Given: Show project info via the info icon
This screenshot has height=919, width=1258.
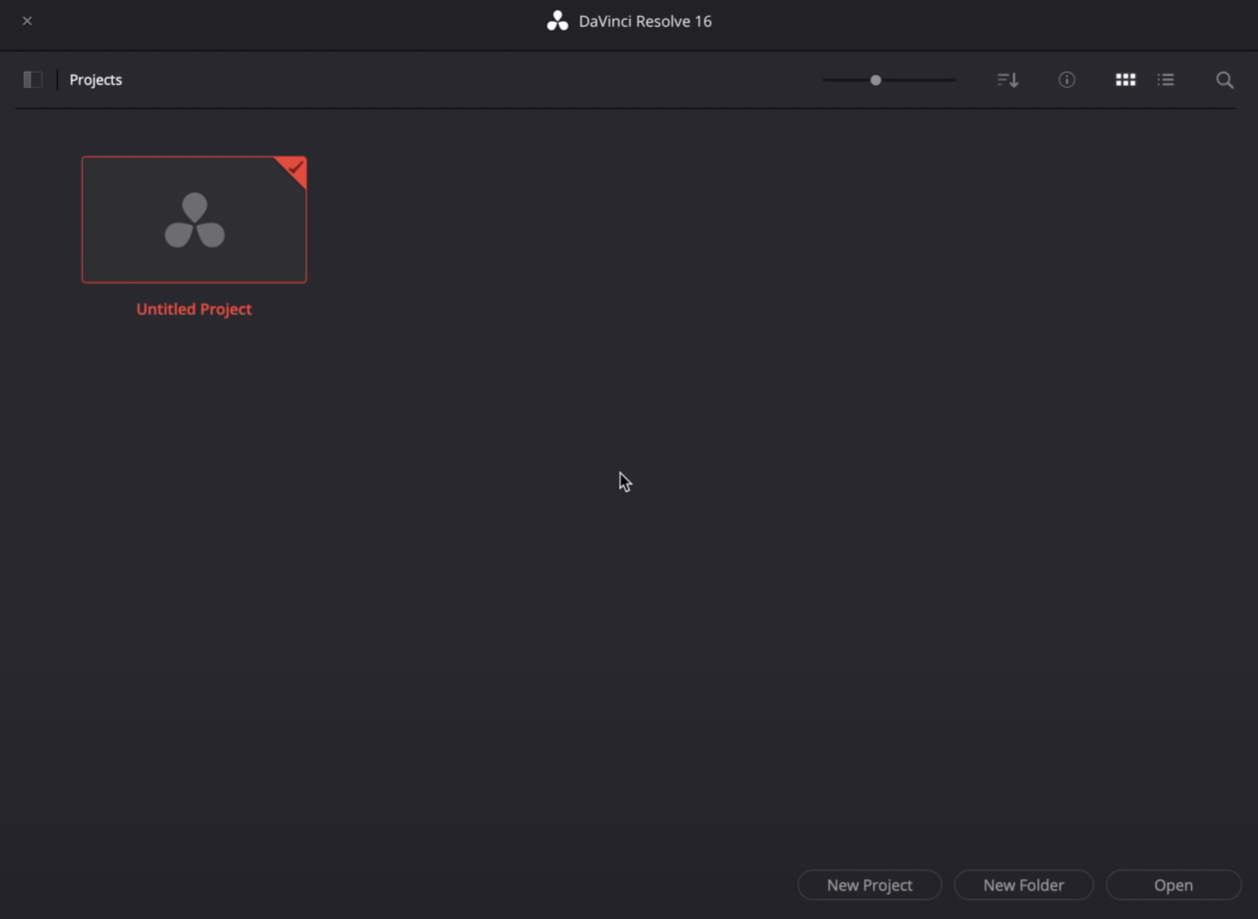Looking at the screenshot, I should tap(1067, 80).
